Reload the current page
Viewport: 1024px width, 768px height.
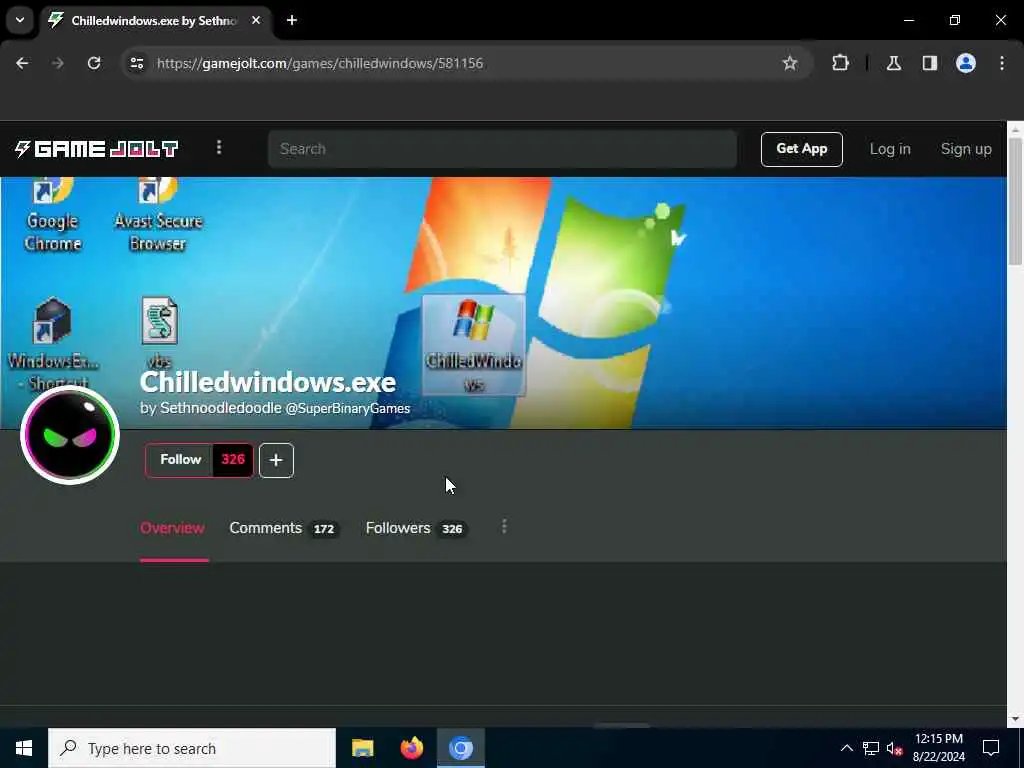[x=94, y=63]
